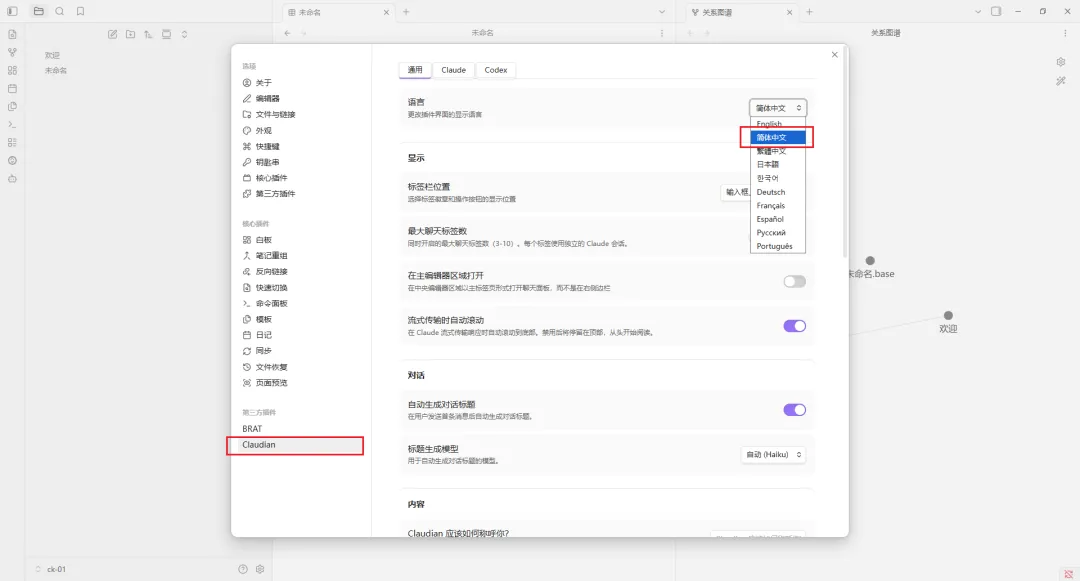1080x581 pixels.
Task: Click the collapse-all arrows in file explorer
Action: click(184, 34)
